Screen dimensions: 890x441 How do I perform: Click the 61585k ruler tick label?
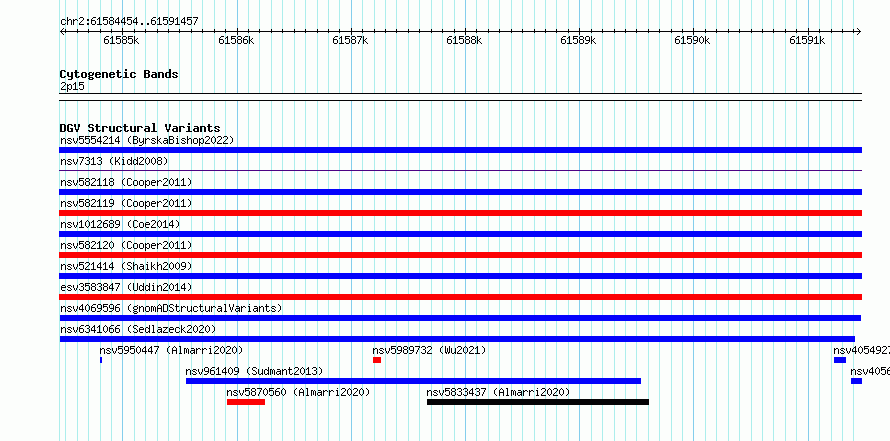121,40
